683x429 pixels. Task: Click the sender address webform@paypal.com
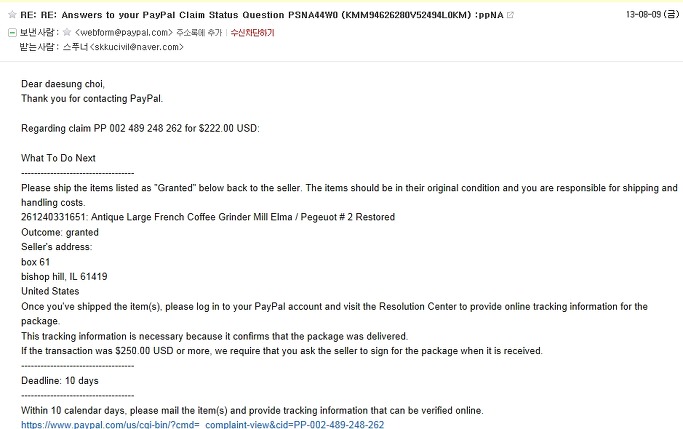pyautogui.click(x=124, y=32)
